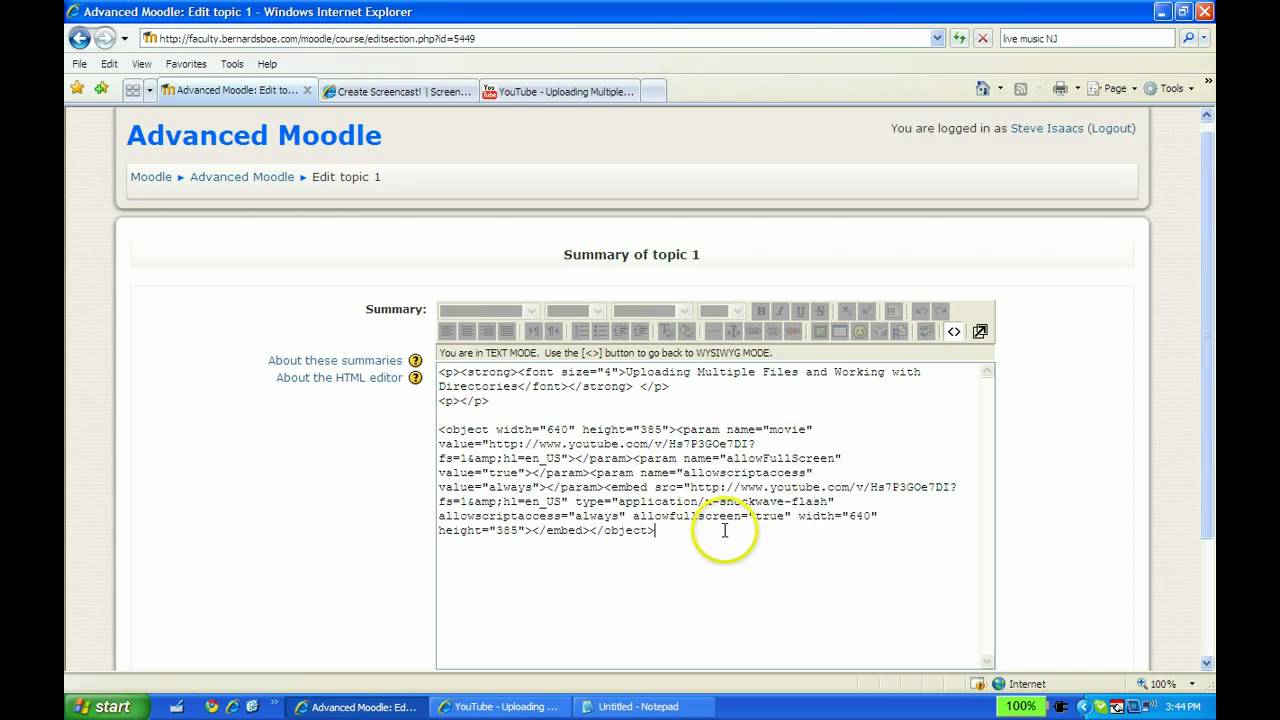Viewport: 1280px width, 720px height.
Task: Follow the Moodle breadcrumb link
Action: 151,177
